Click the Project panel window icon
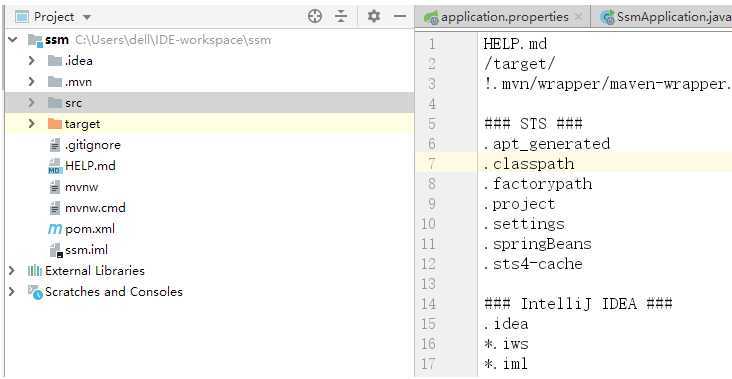Screen dimensions: 732x379 tap(21, 17)
